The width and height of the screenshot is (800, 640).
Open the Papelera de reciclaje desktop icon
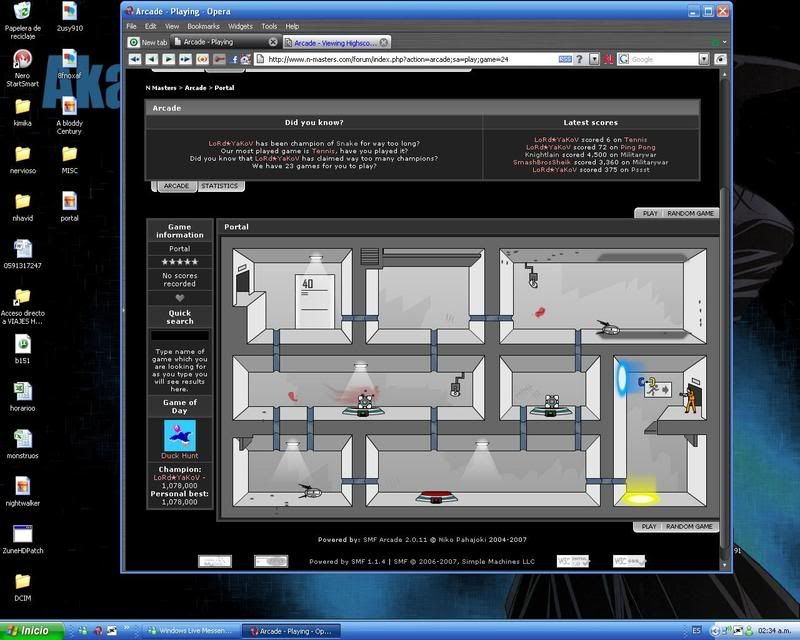22,20
